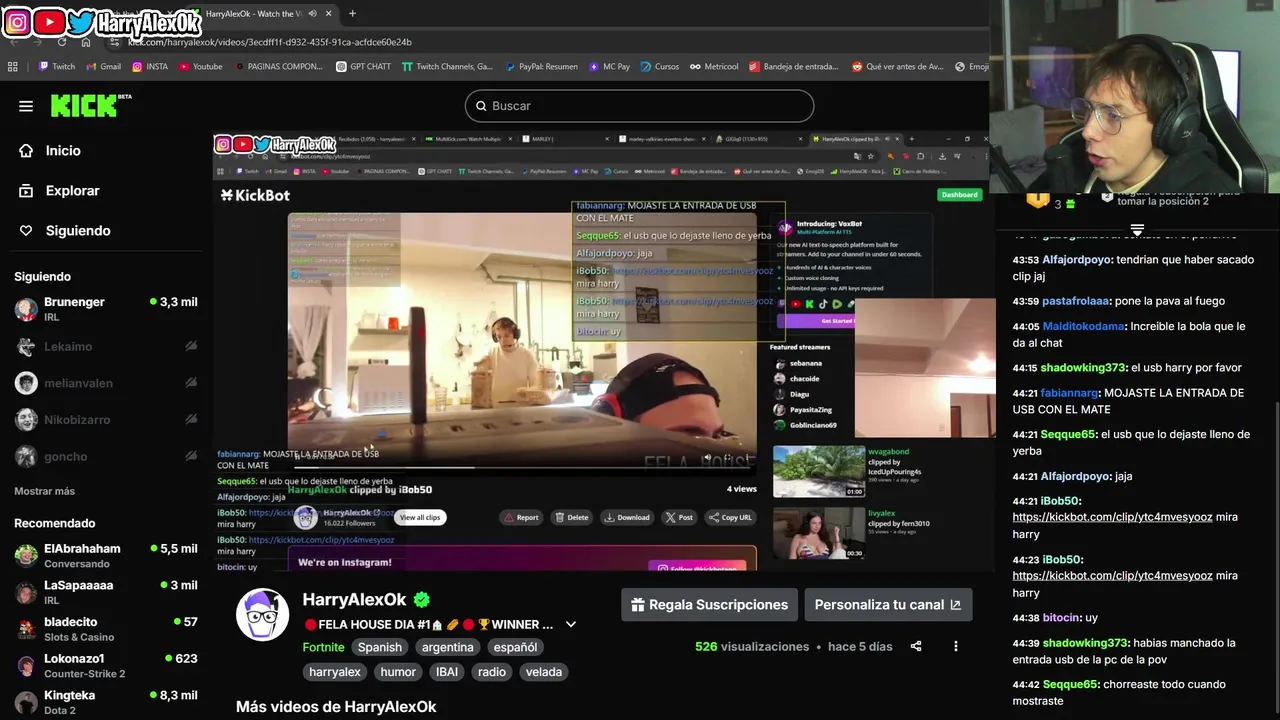The width and height of the screenshot is (1280, 720).
Task: Open Nikobizarro followed channel
Action: [105, 420]
